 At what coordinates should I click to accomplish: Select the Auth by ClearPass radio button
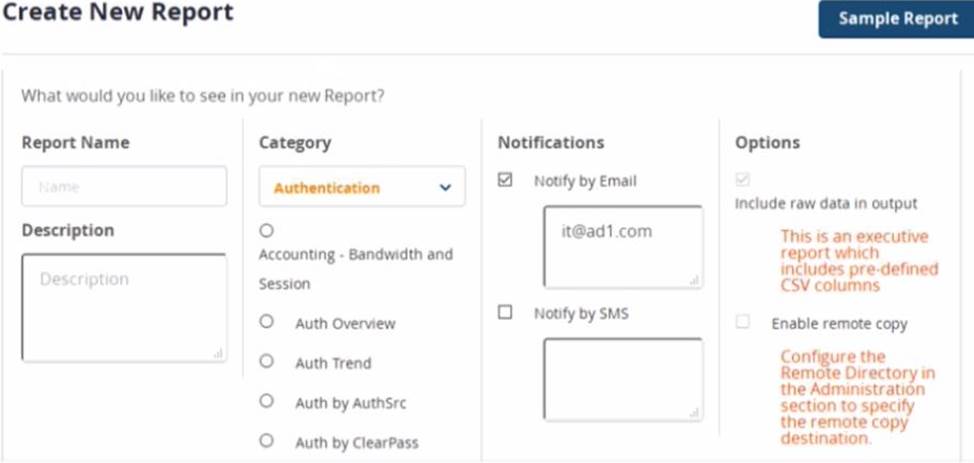[267, 440]
